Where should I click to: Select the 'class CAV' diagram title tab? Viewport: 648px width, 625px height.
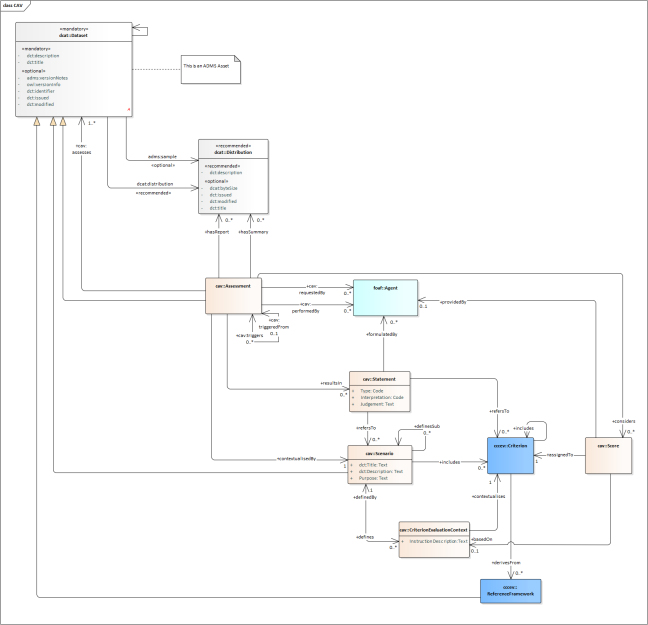tap(13, 5)
